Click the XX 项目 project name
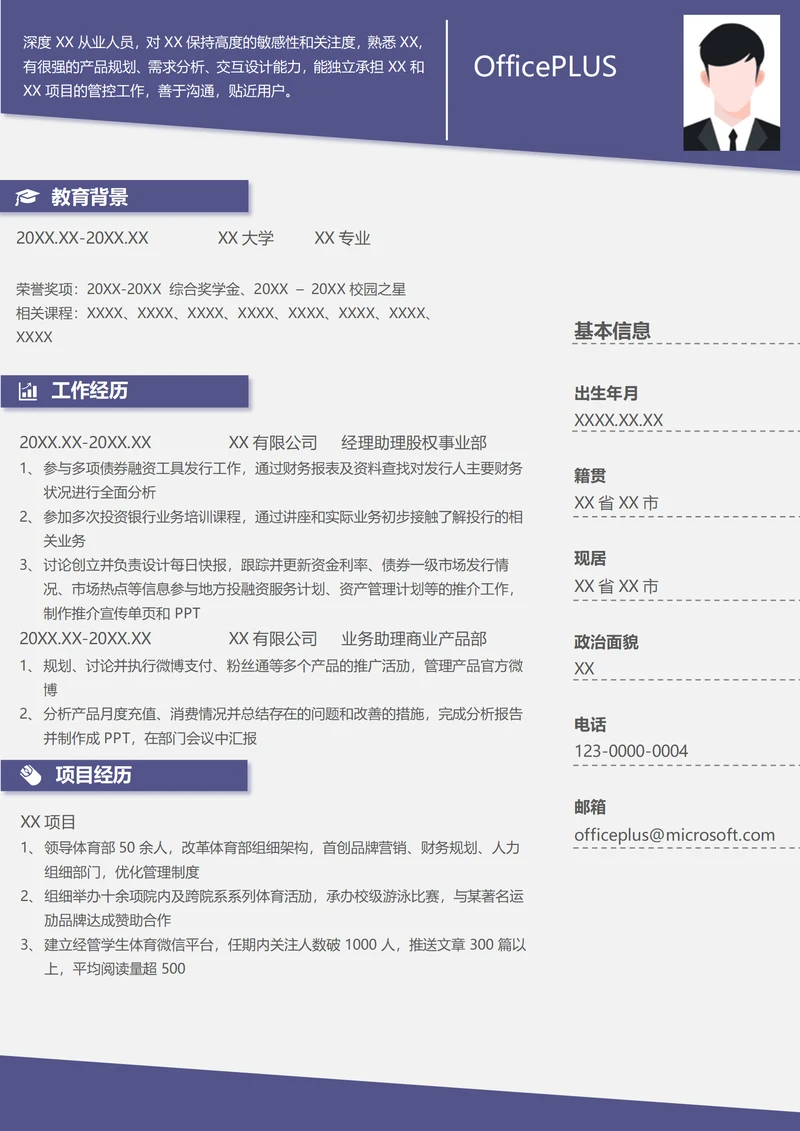 pos(48,821)
